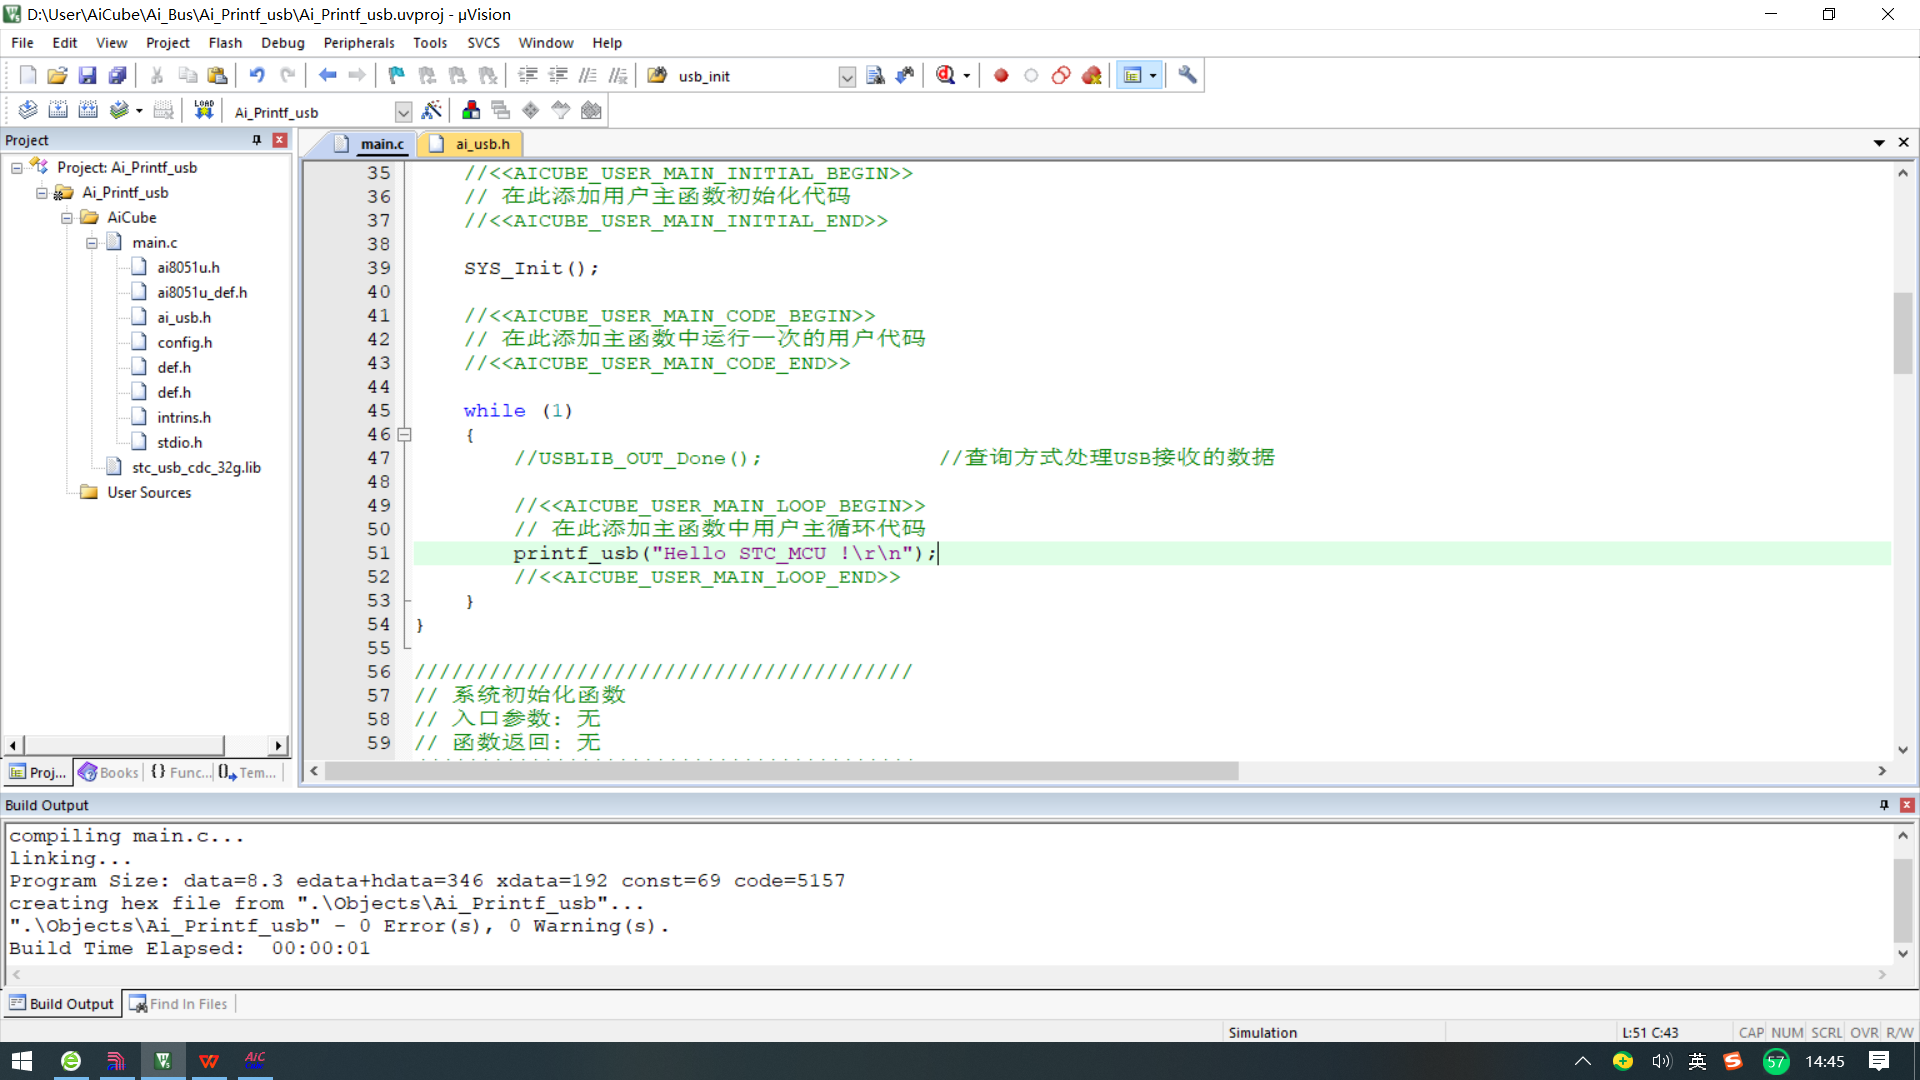Switch to Templates panel tab
This screenshot has height=1080, width=1920.
point(247,772)
